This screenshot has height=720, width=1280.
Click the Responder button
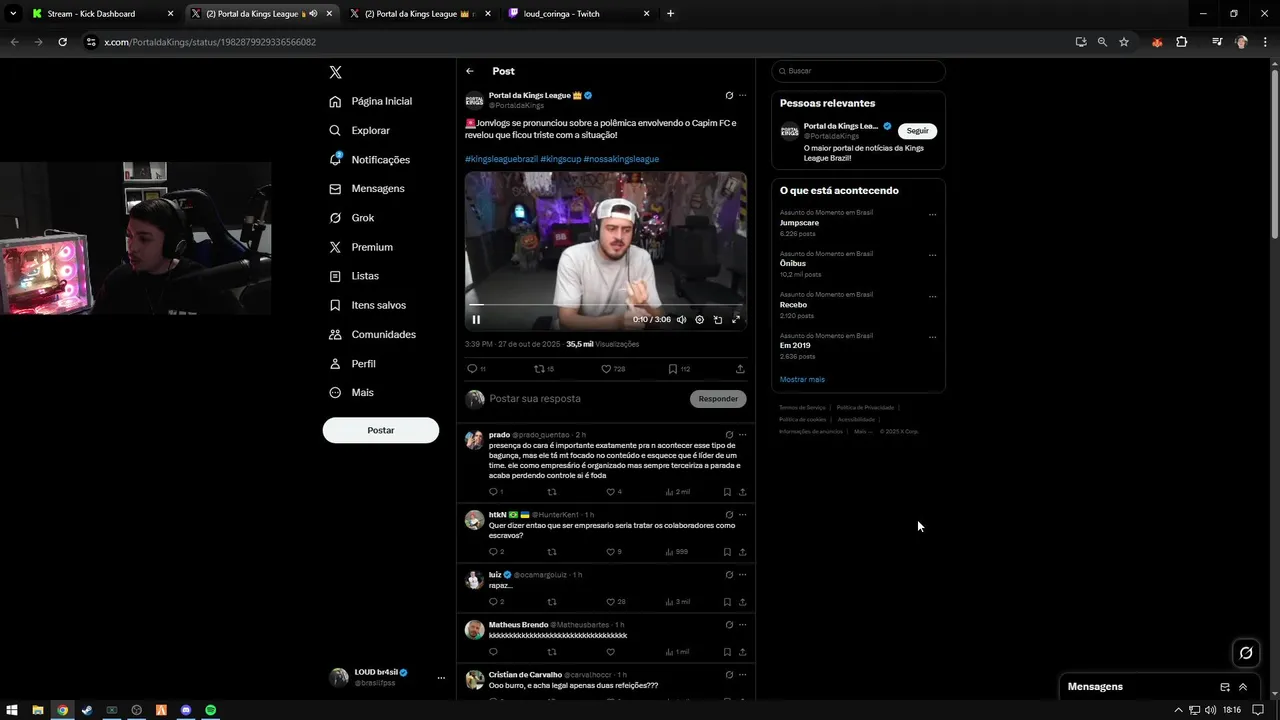click(718, 399)
